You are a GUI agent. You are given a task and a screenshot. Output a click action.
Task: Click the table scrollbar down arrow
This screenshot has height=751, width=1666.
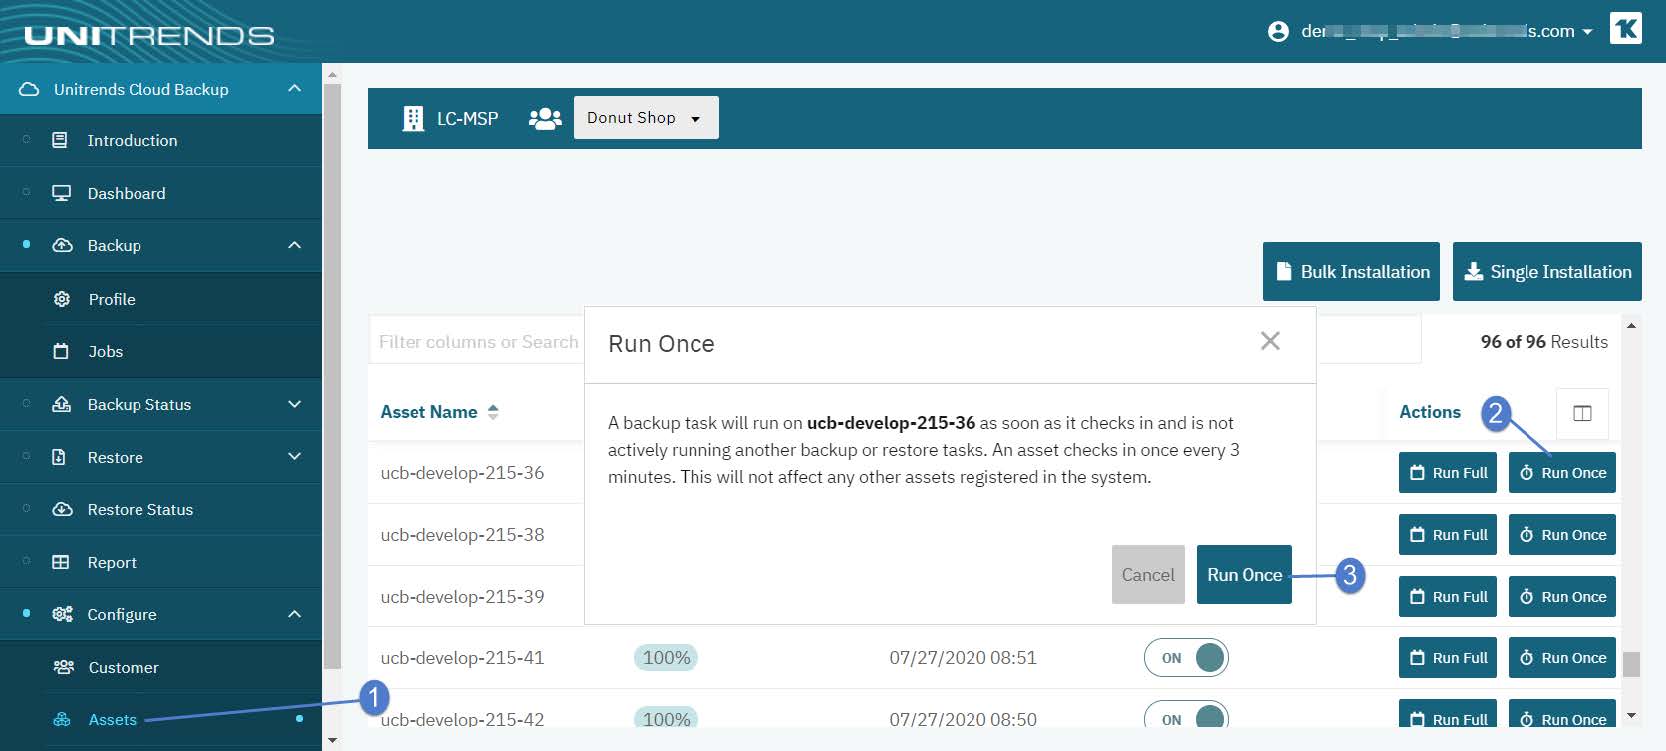[1631, 716]
